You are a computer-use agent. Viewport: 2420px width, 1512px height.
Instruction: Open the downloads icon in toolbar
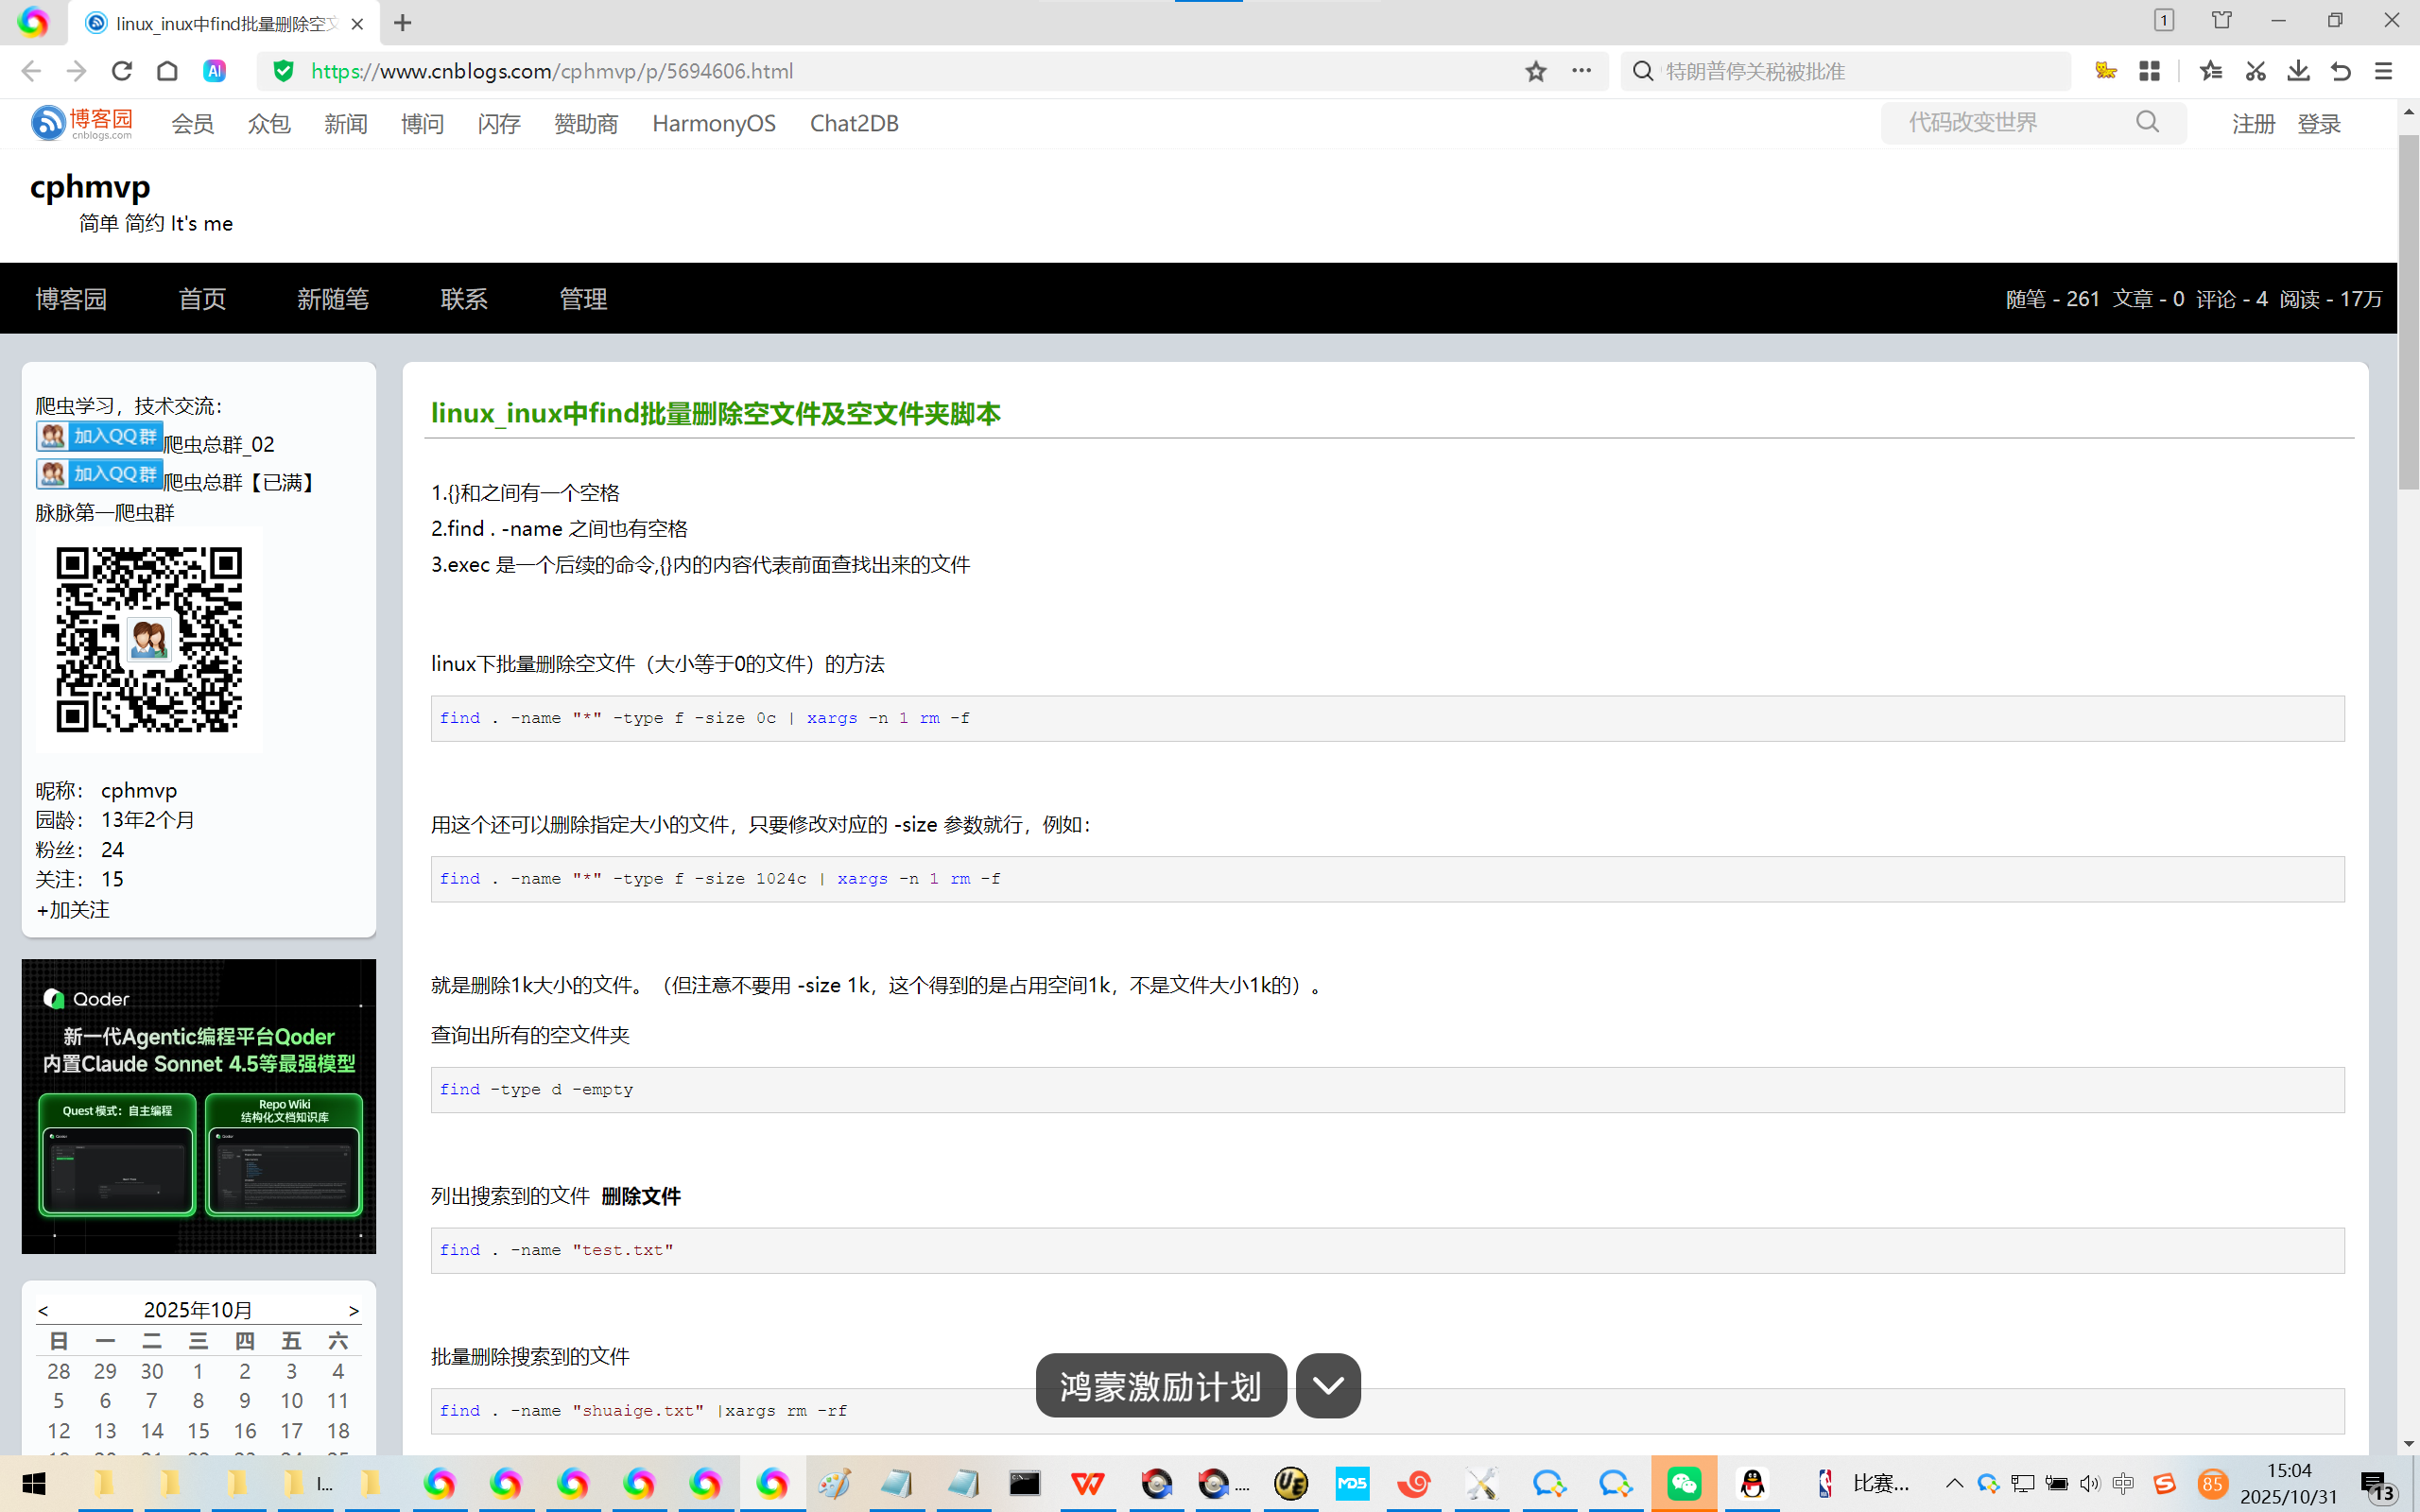pyautogui.click(x=2298, y=71)
